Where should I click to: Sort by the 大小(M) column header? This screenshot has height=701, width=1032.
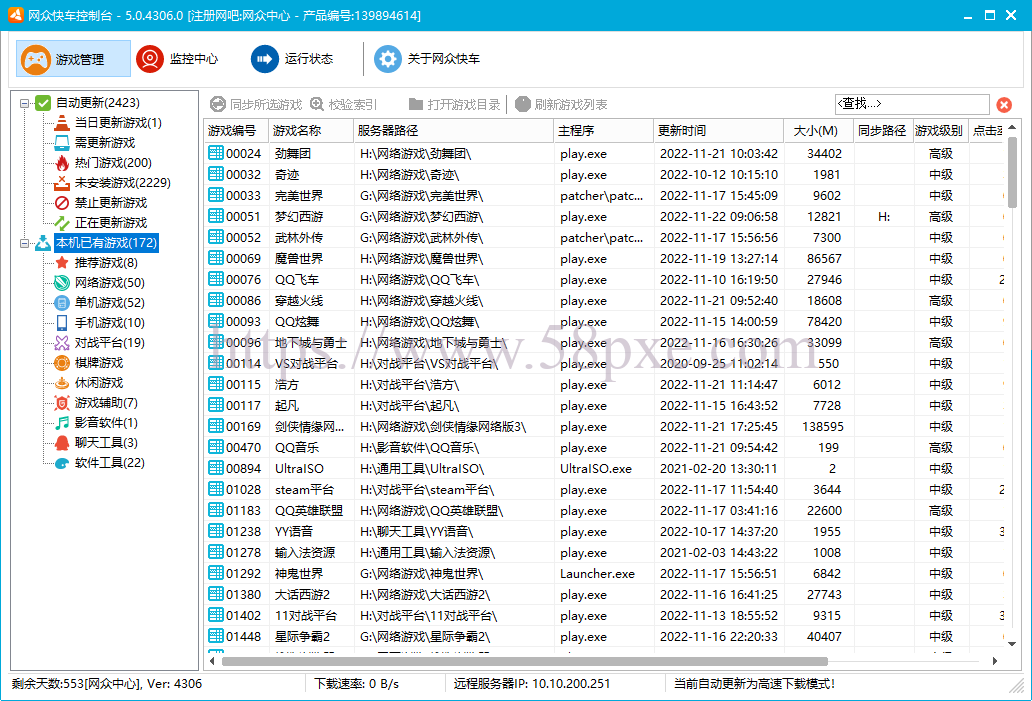tap(819, 131)
